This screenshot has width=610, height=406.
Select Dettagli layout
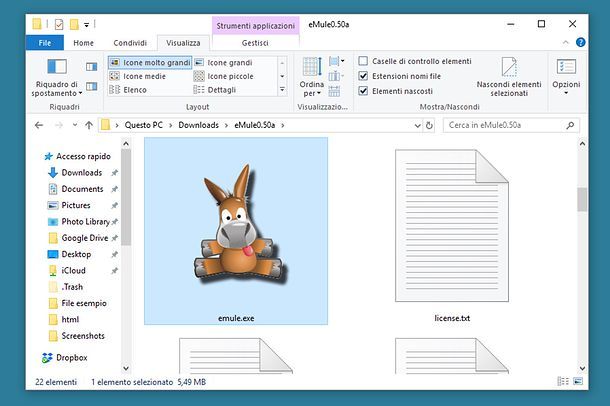pyautogui.click(x=215, y=90)
